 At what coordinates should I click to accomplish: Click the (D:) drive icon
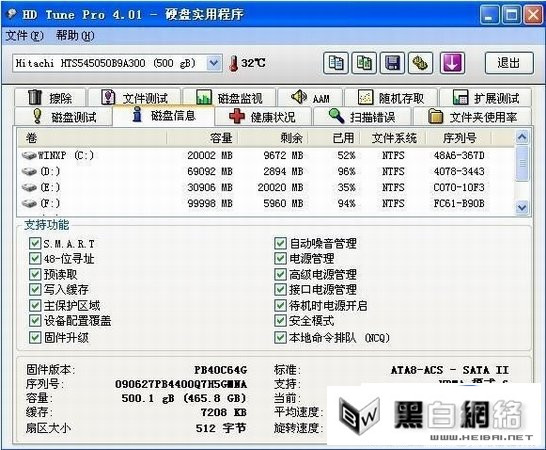tap(29, 171)
